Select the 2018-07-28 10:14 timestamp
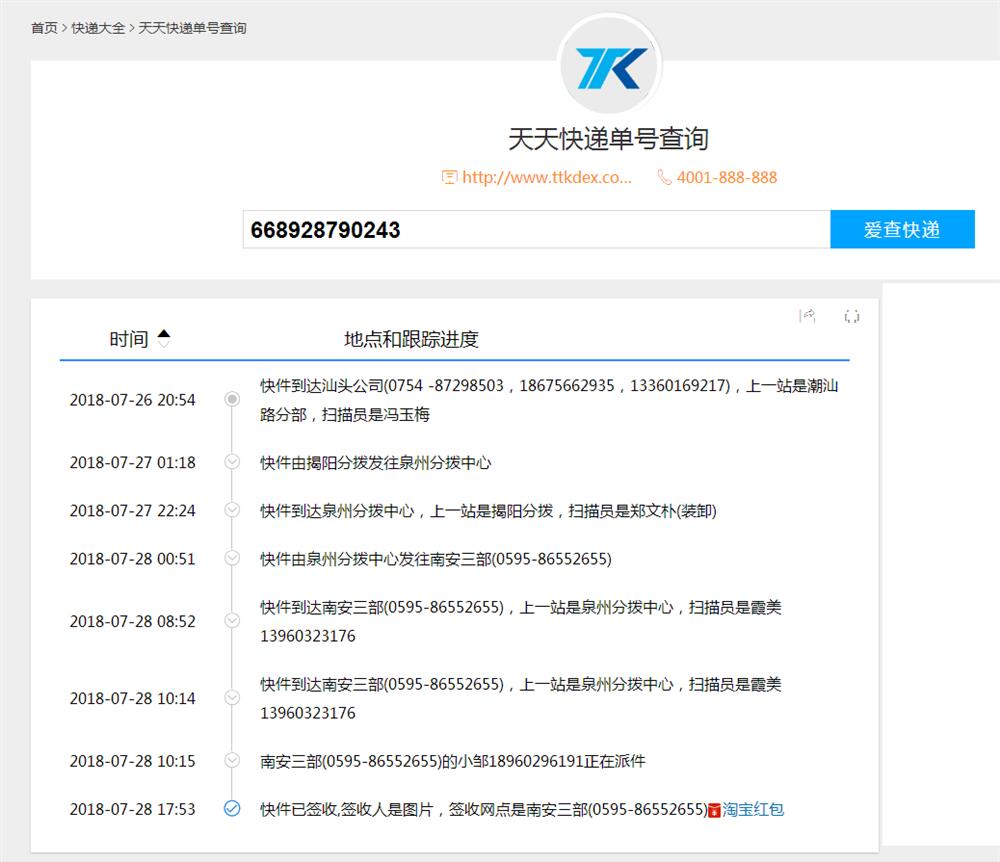The width and height of the screenshot is (1000, 862). pos(133,698)
